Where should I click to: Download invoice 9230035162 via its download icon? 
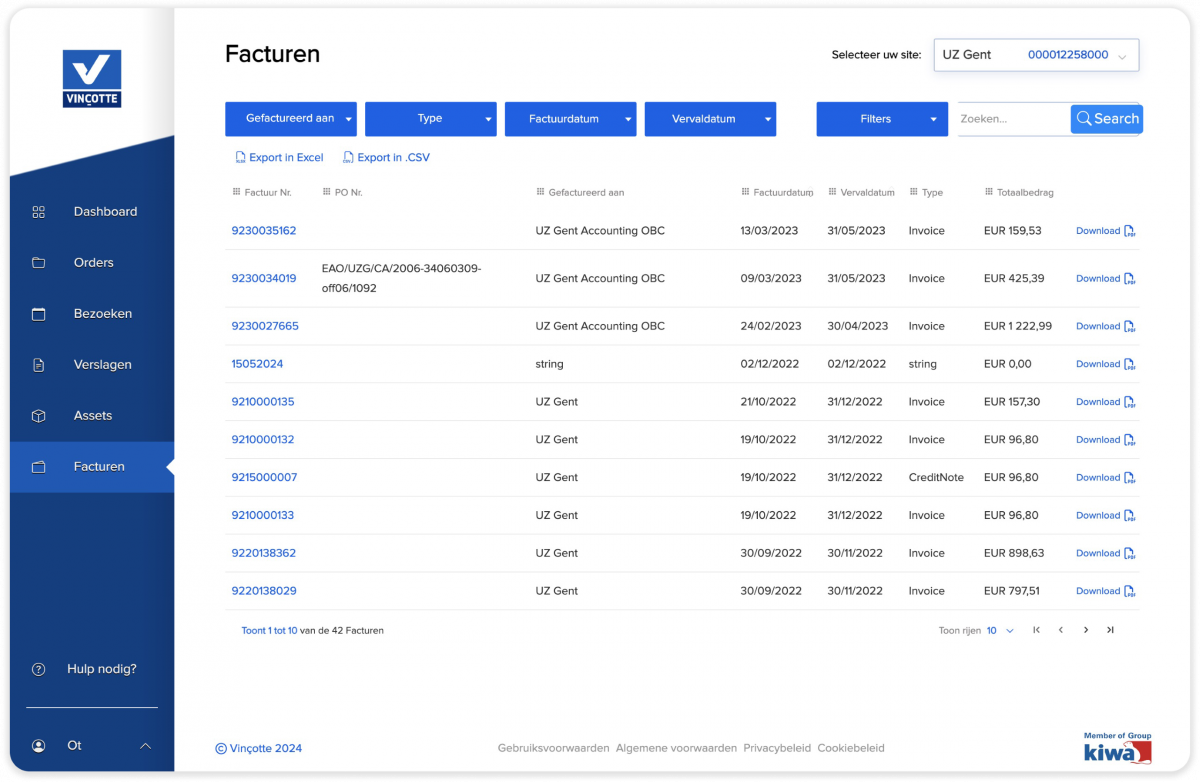pos(1132,230)
